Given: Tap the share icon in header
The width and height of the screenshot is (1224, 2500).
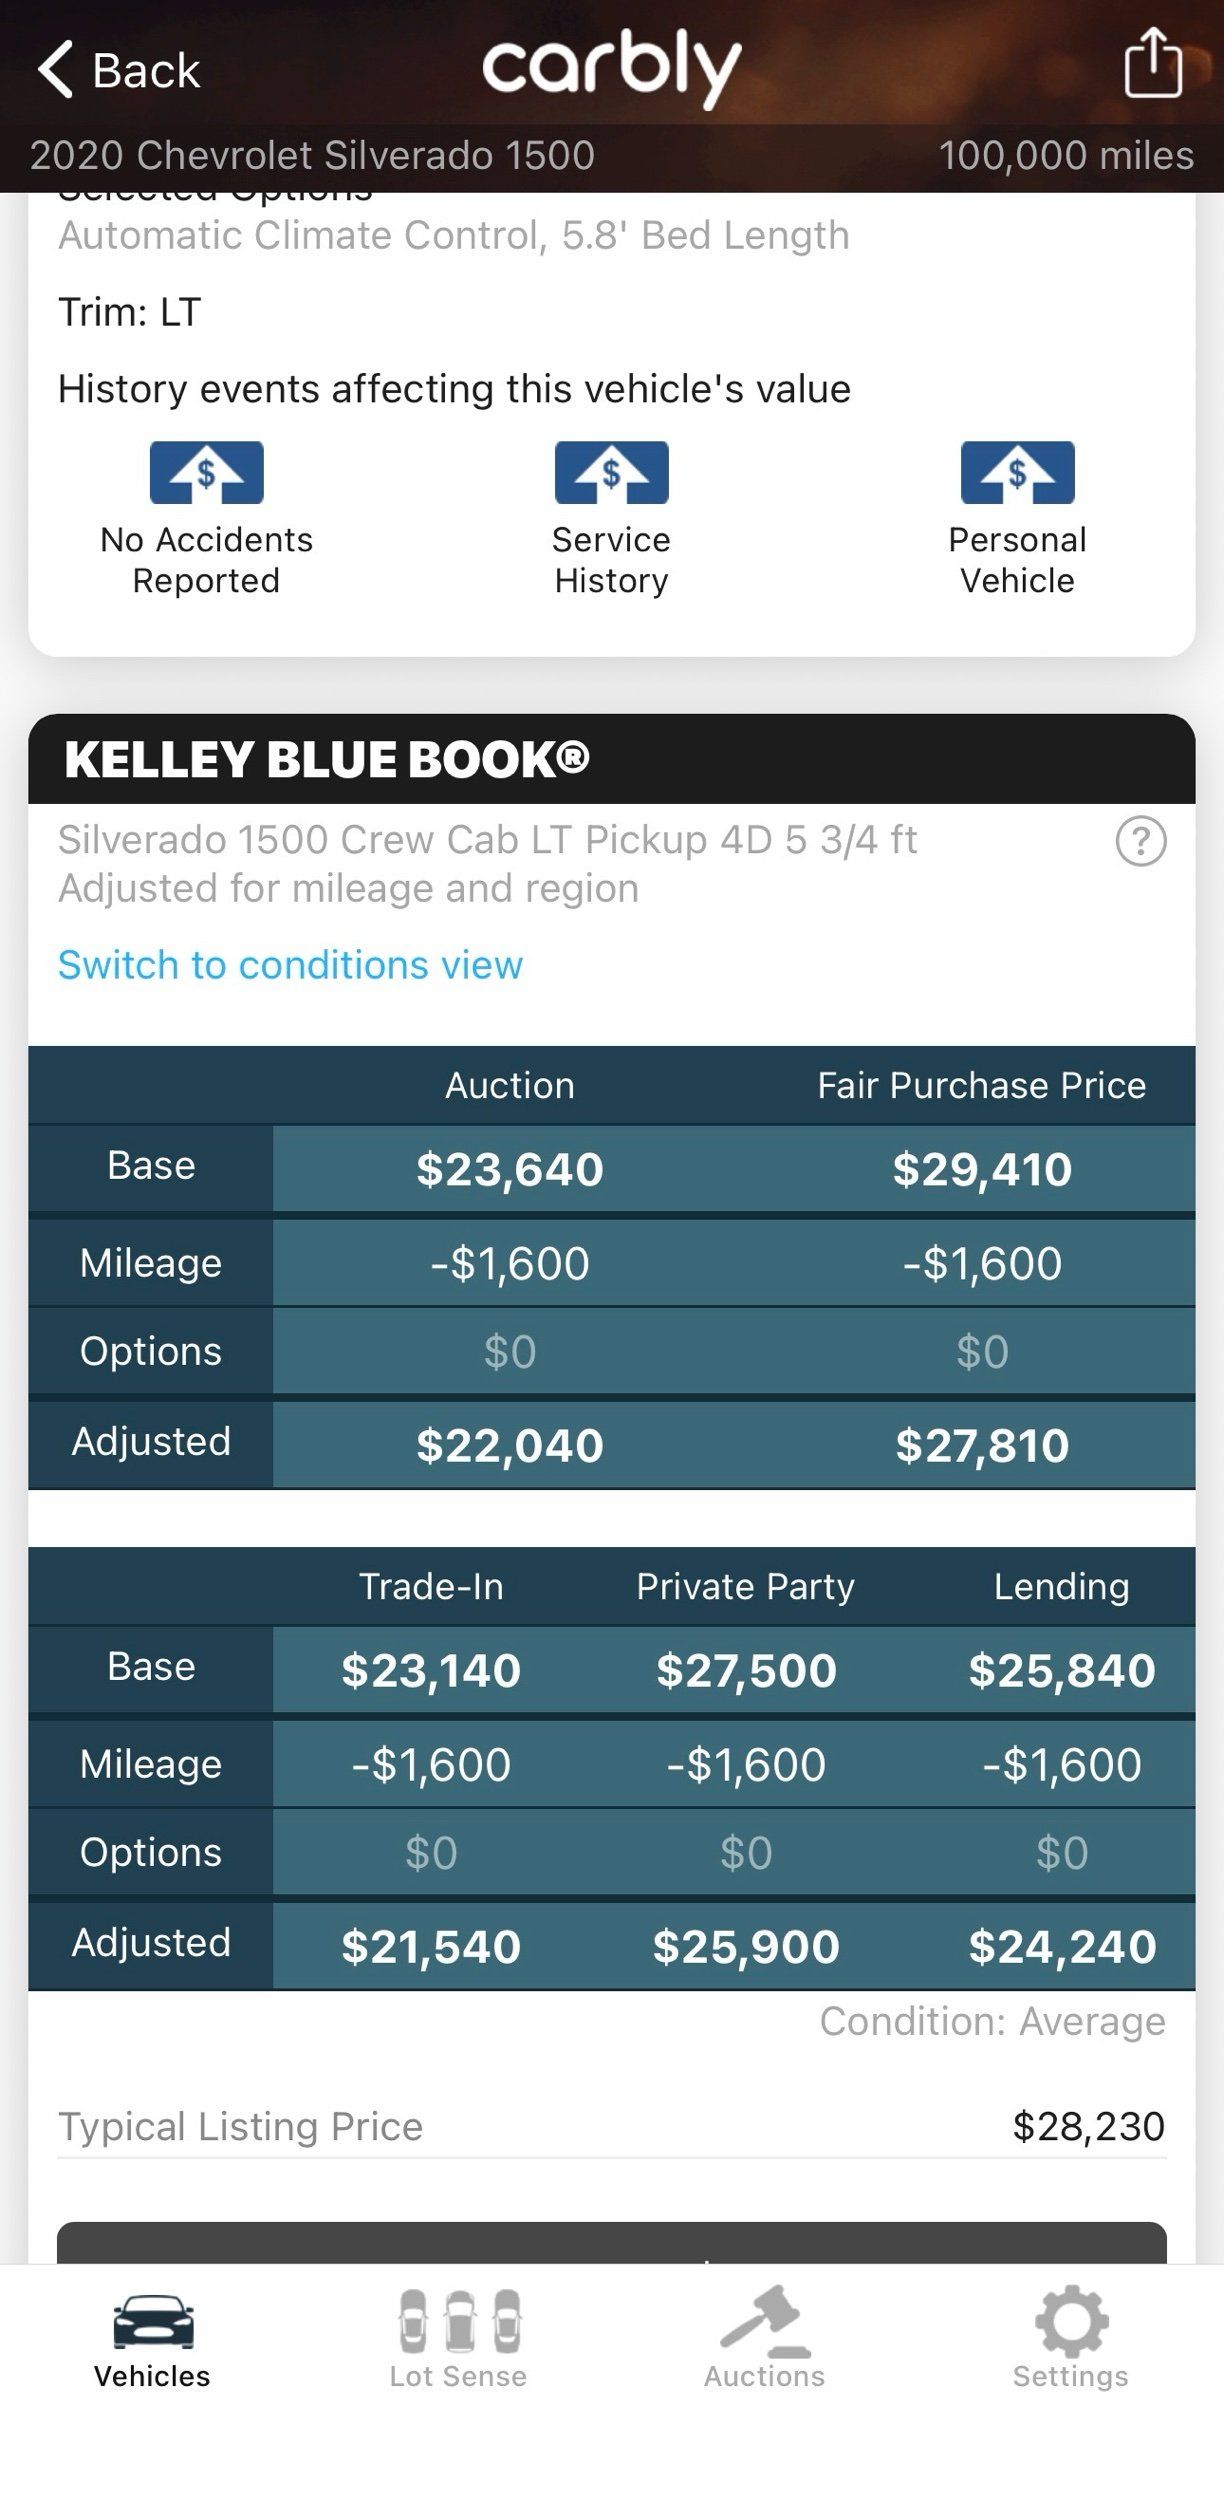Looking at the screenshot, I should click(x=1153, y=62).
